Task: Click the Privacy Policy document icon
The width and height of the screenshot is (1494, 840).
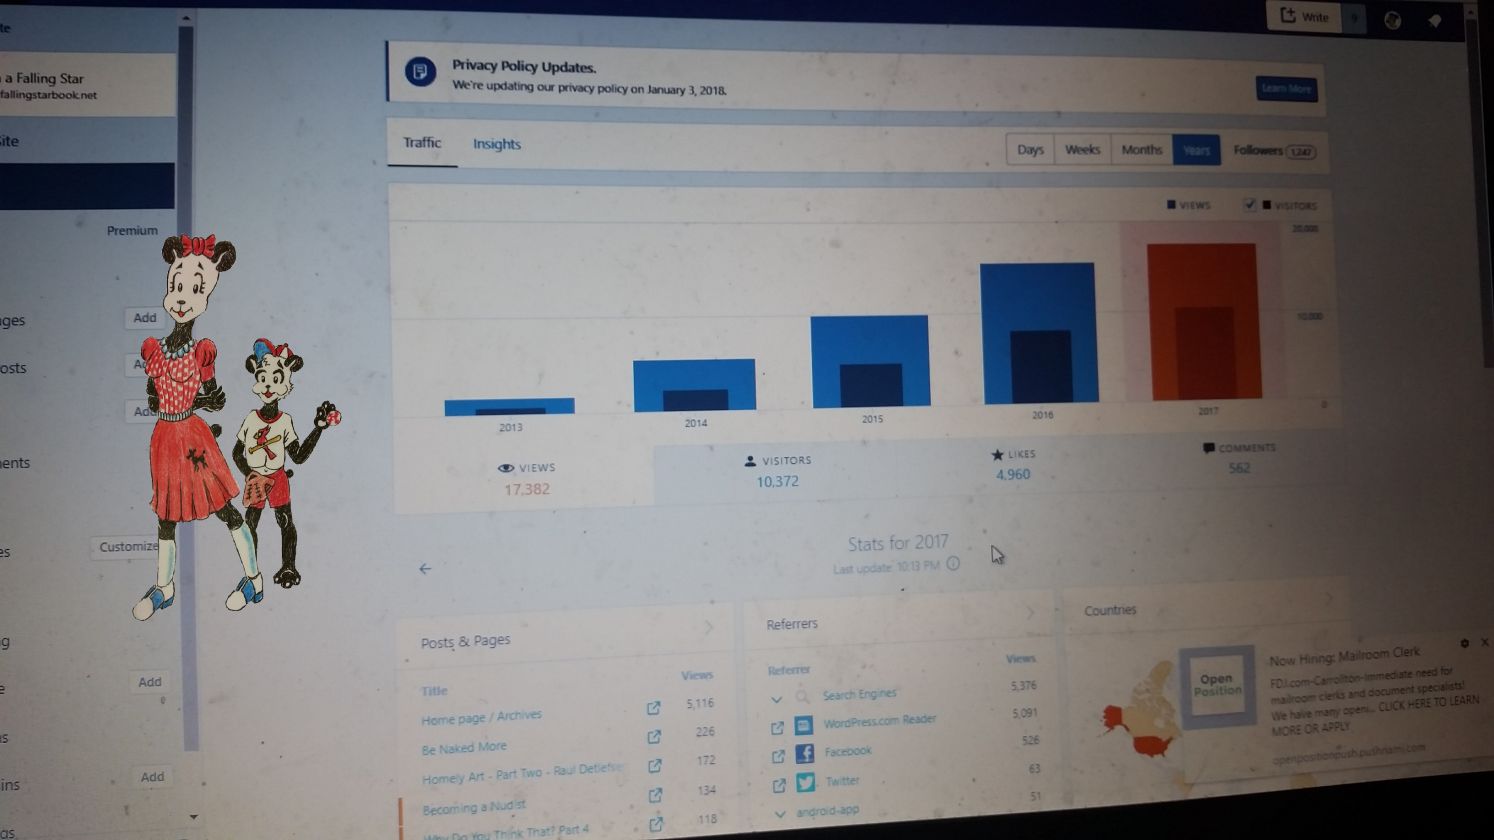Action: tap(420, 72)
